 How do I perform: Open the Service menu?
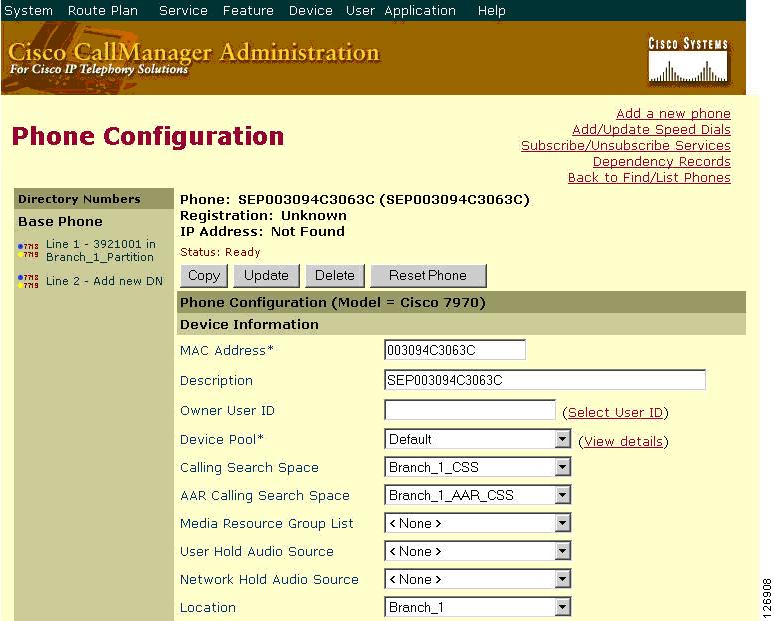183,10
